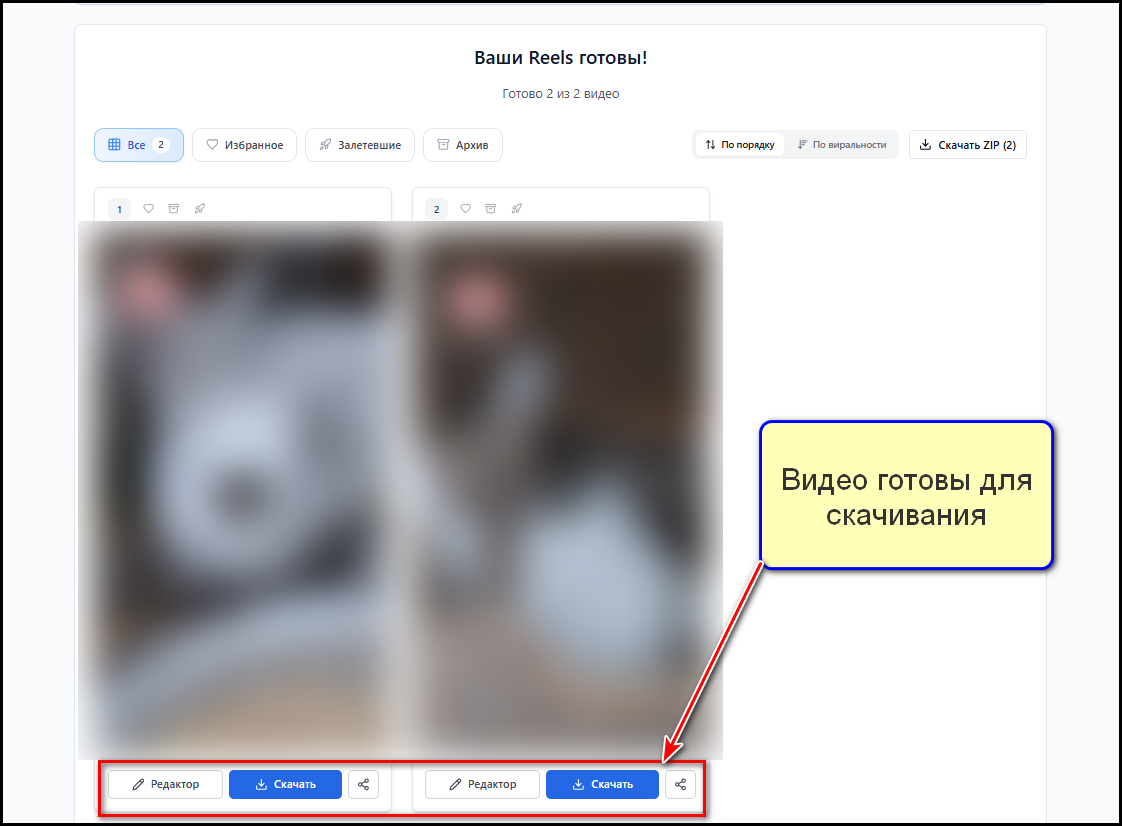1122x826 pixels.
Task: Switch to the Избранное filter tab
Action: click(244, 145)
